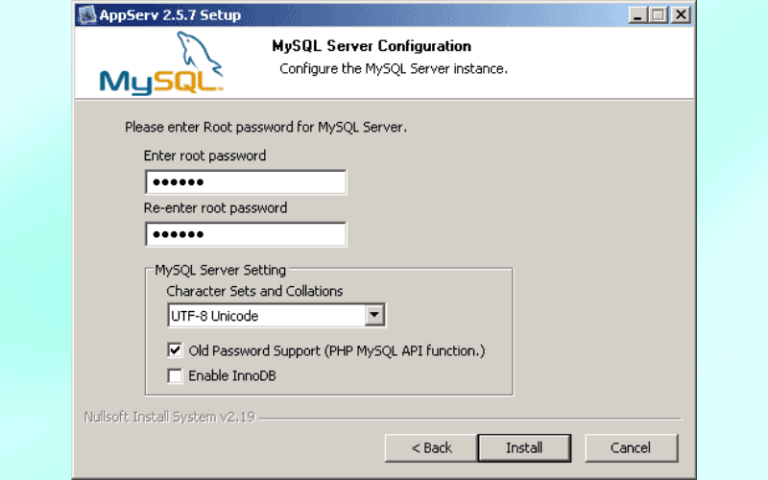Click the MySQL Server Configuration heading

coord(371,46)
